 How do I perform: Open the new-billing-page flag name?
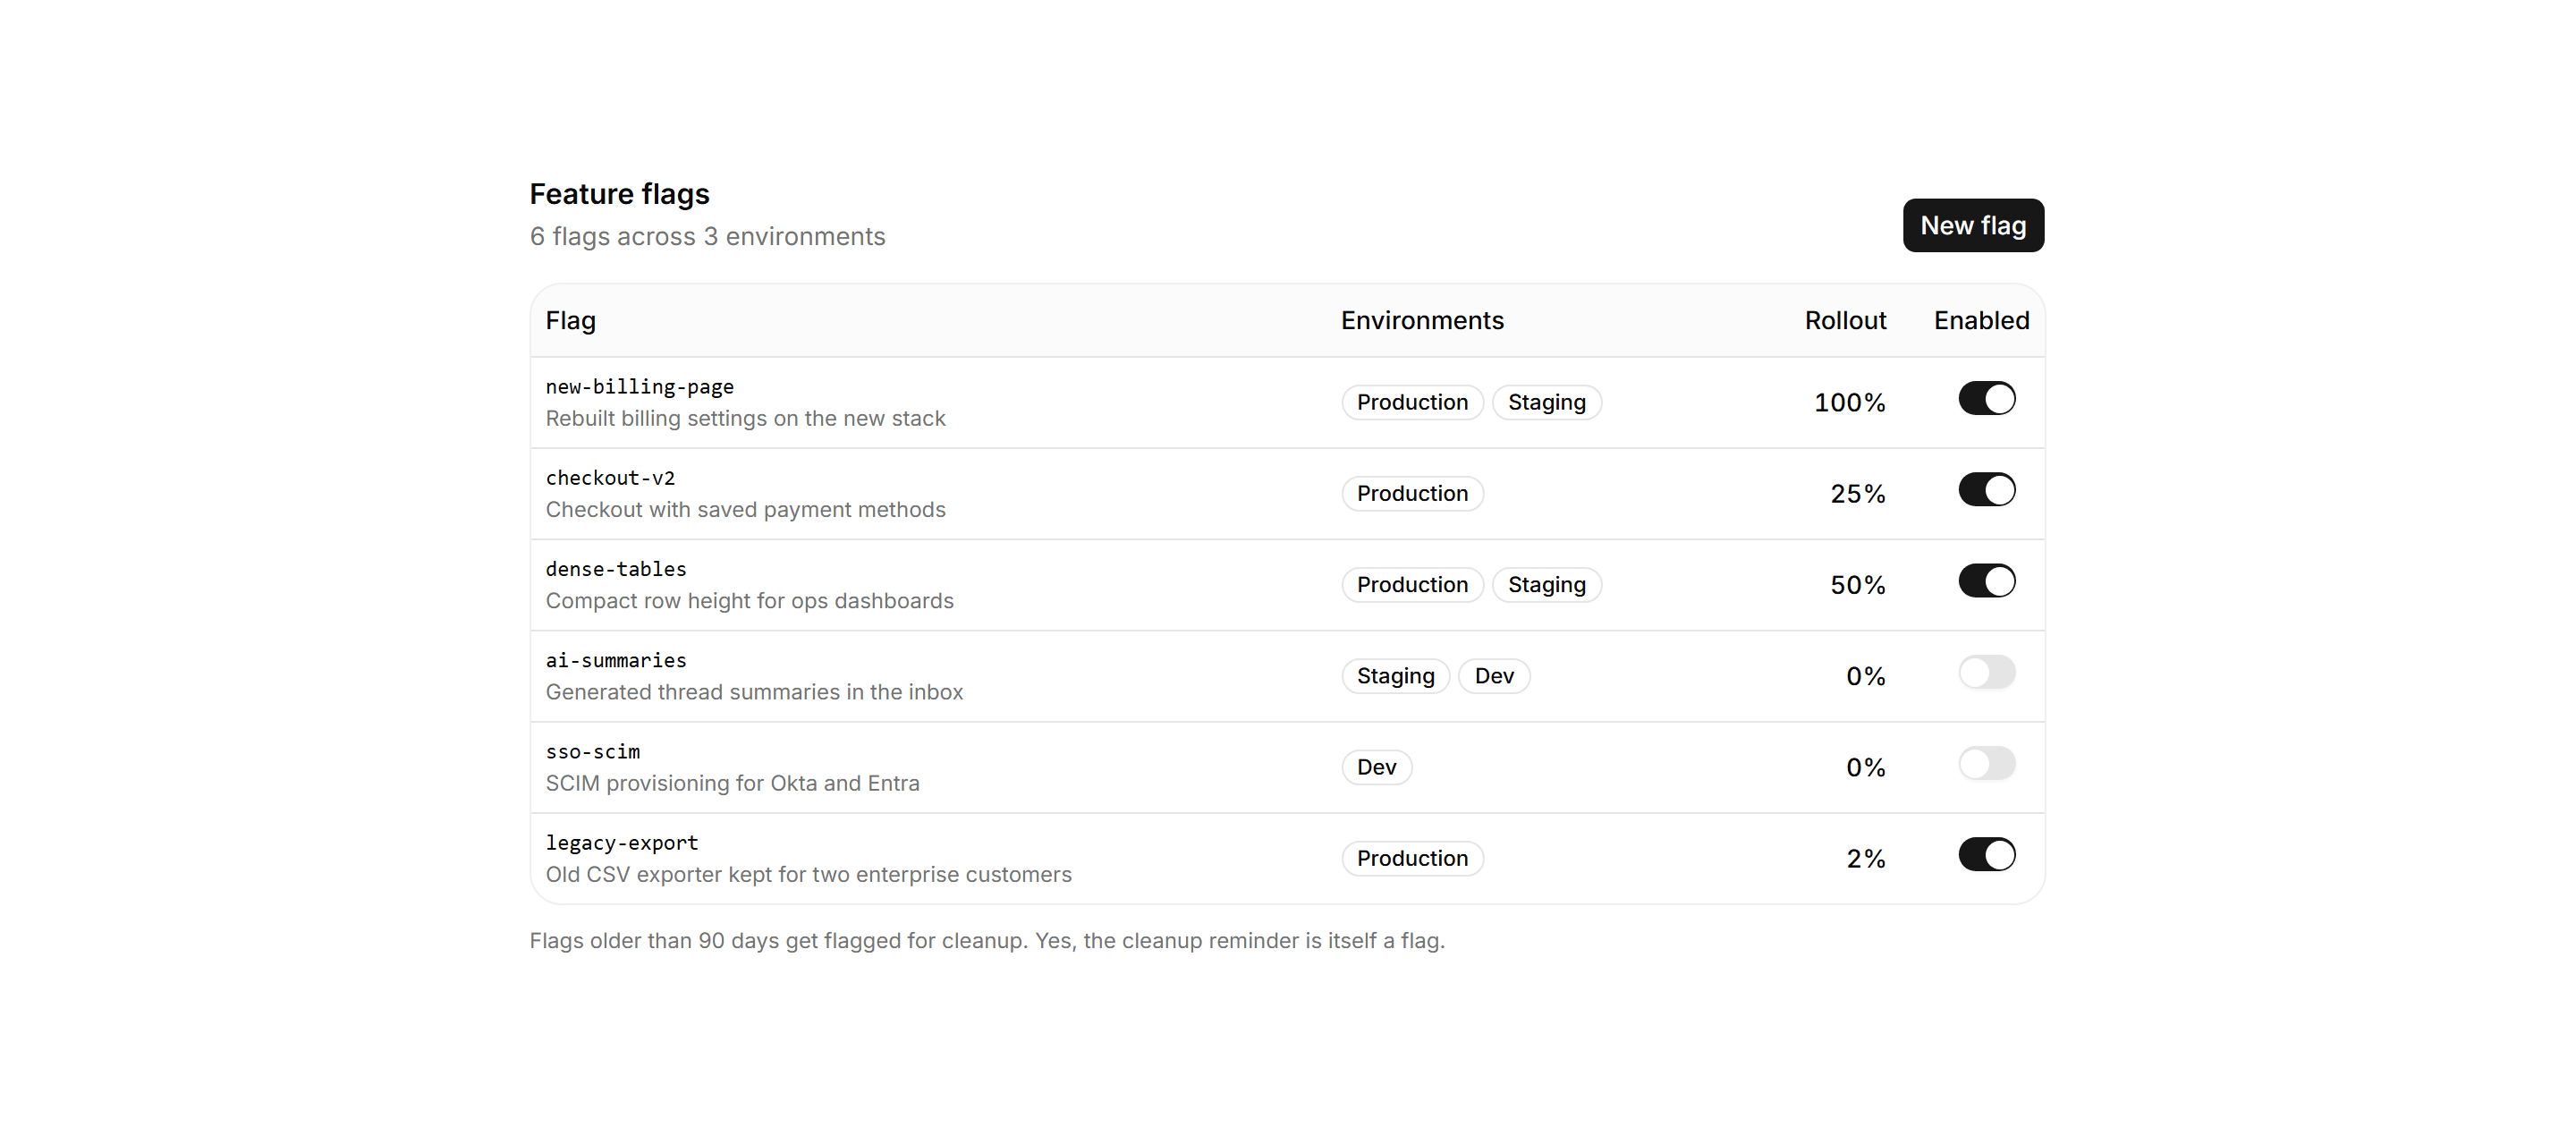pyautogui.click(x=639, y=387)
